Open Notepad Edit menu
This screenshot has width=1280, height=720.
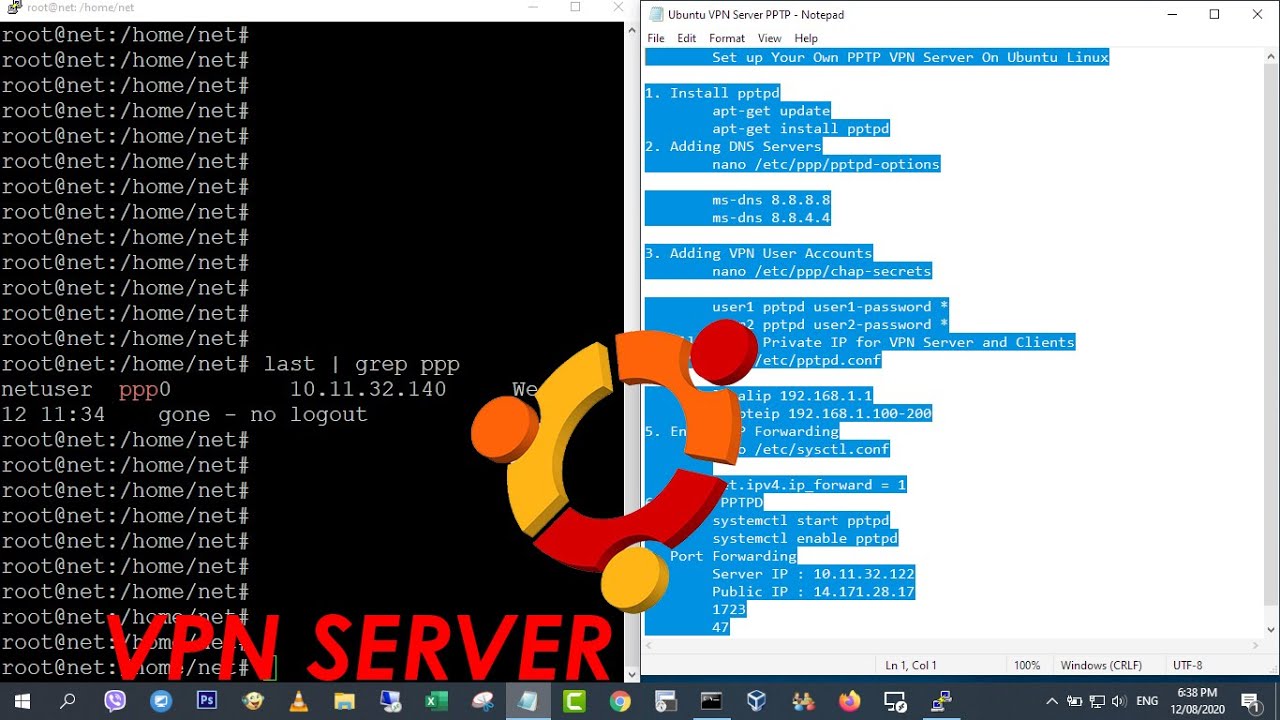(686, 38)
